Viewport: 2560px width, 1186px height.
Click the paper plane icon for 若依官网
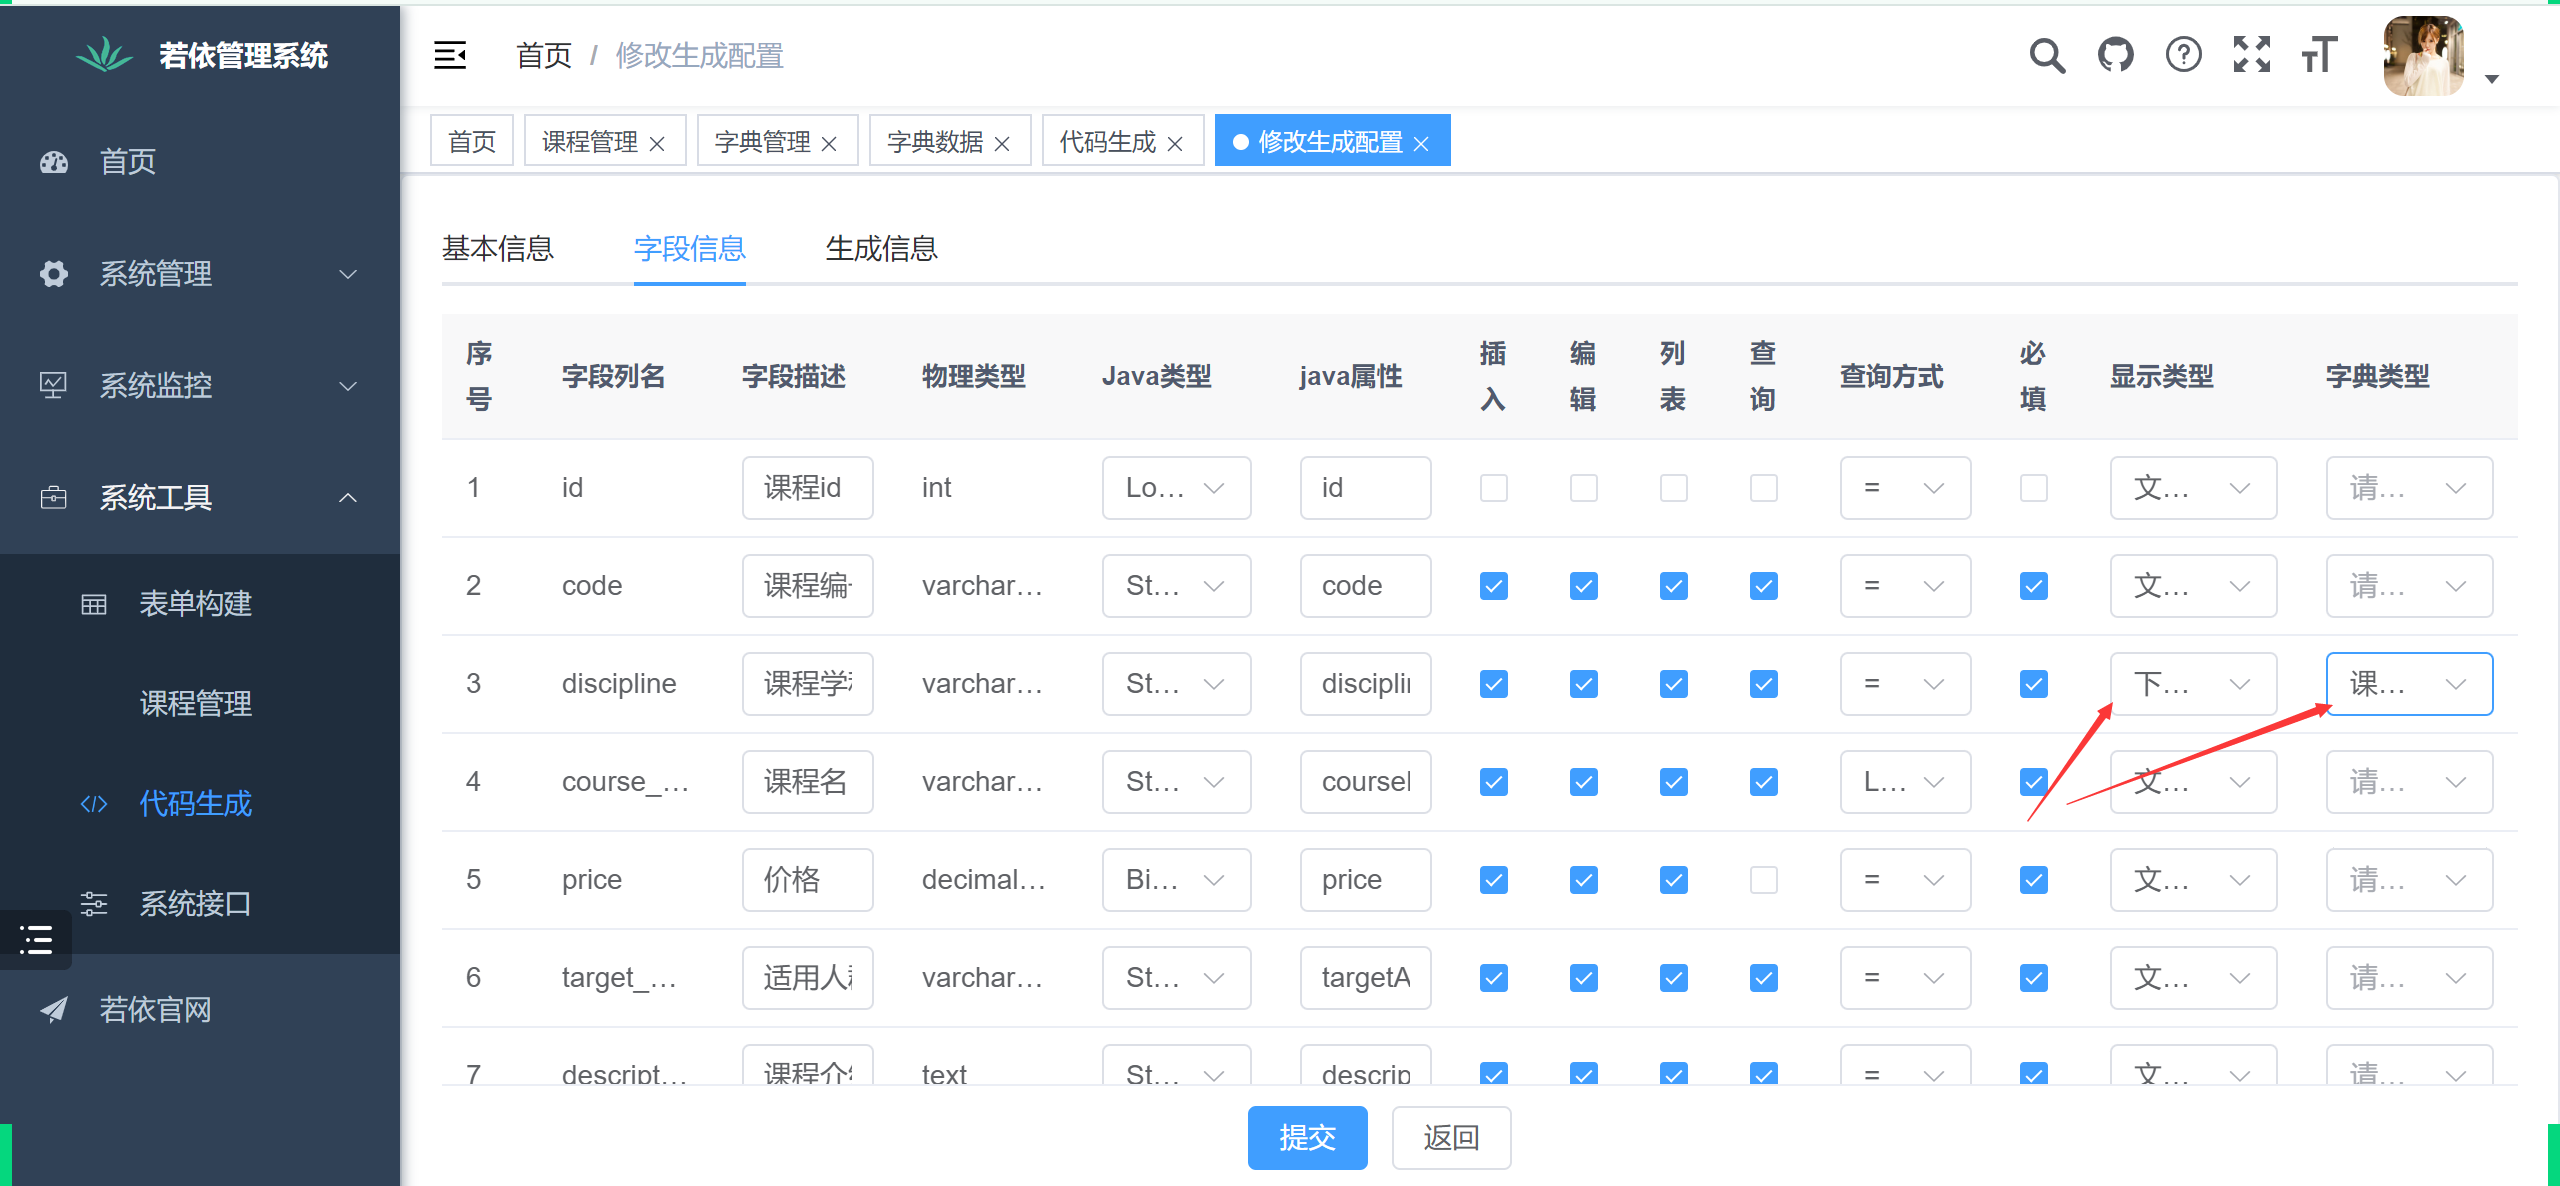tap(54, 1010)
